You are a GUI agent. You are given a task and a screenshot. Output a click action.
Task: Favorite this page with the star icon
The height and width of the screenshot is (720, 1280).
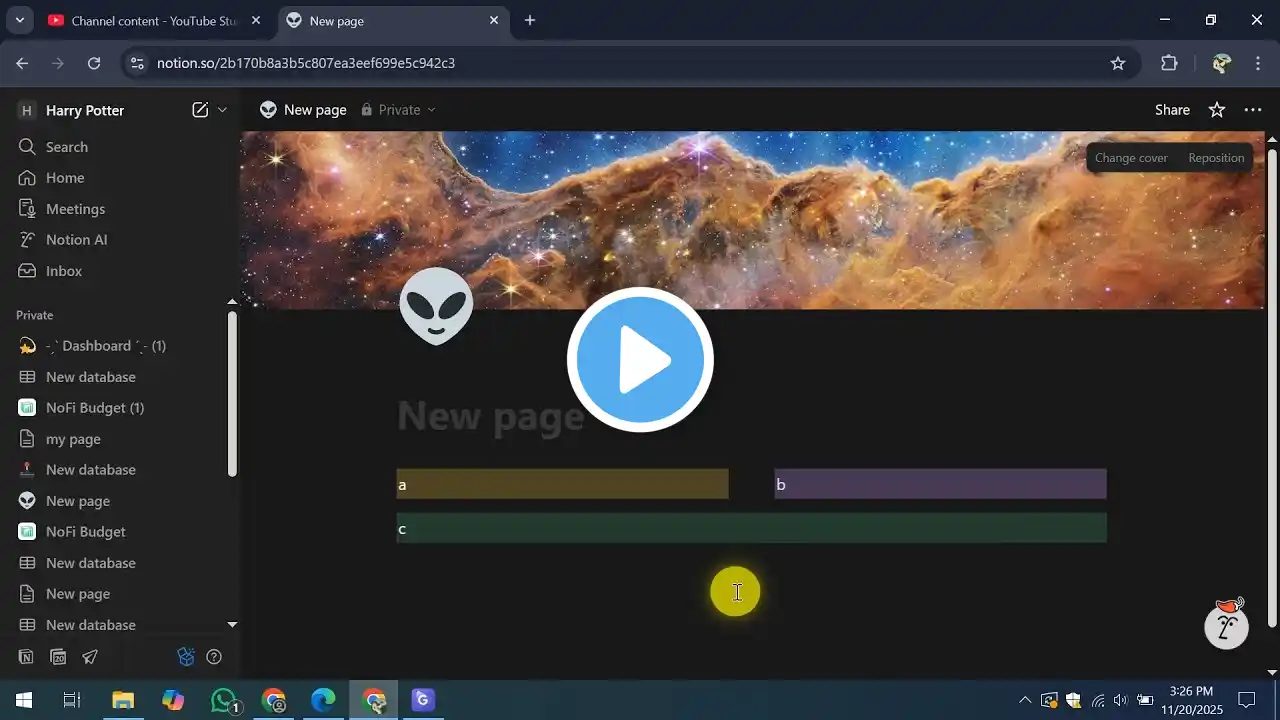1217,110
